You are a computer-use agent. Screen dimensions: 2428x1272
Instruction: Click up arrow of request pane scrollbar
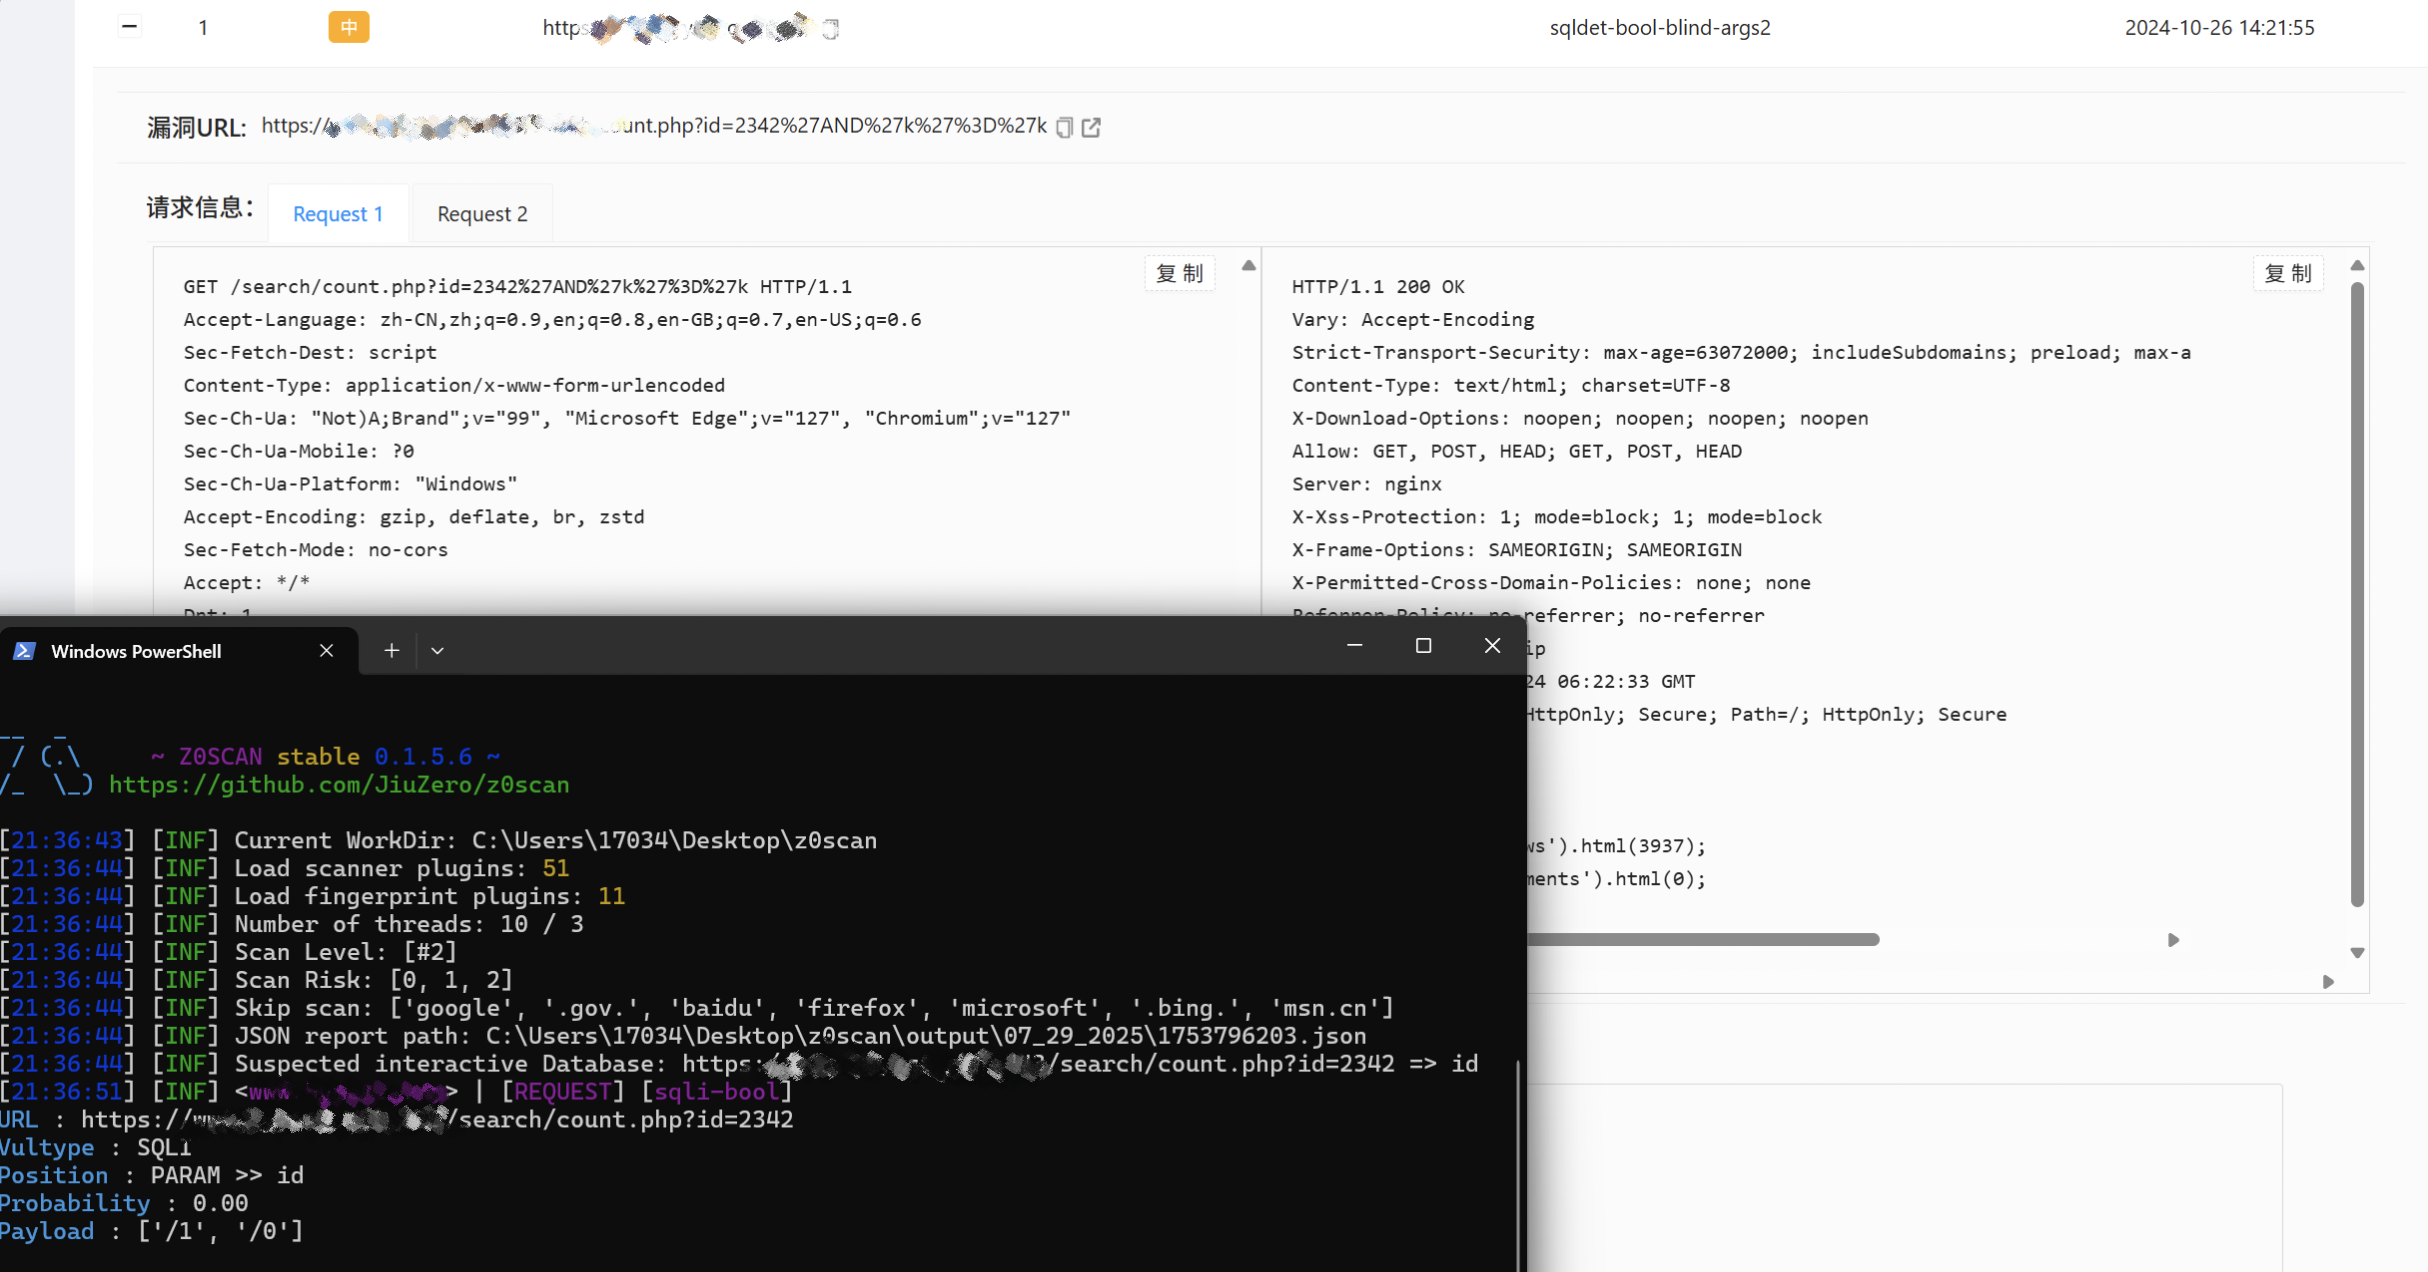[x=1248, y=266]
